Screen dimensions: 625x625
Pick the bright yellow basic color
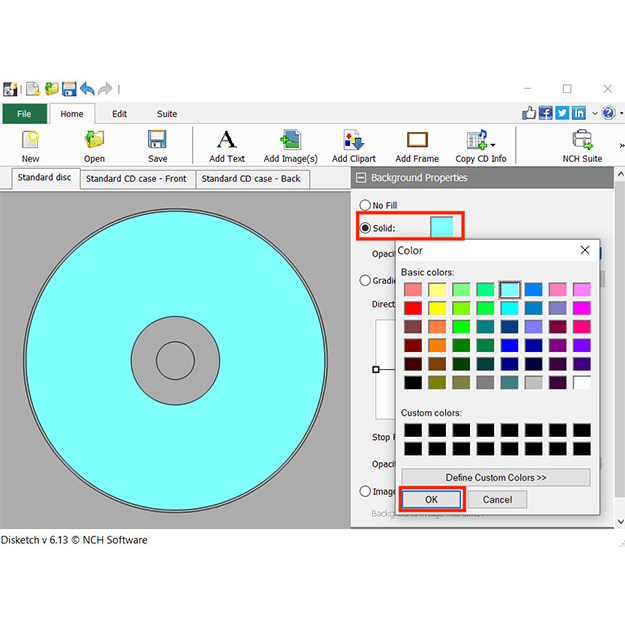click(437, 308)
